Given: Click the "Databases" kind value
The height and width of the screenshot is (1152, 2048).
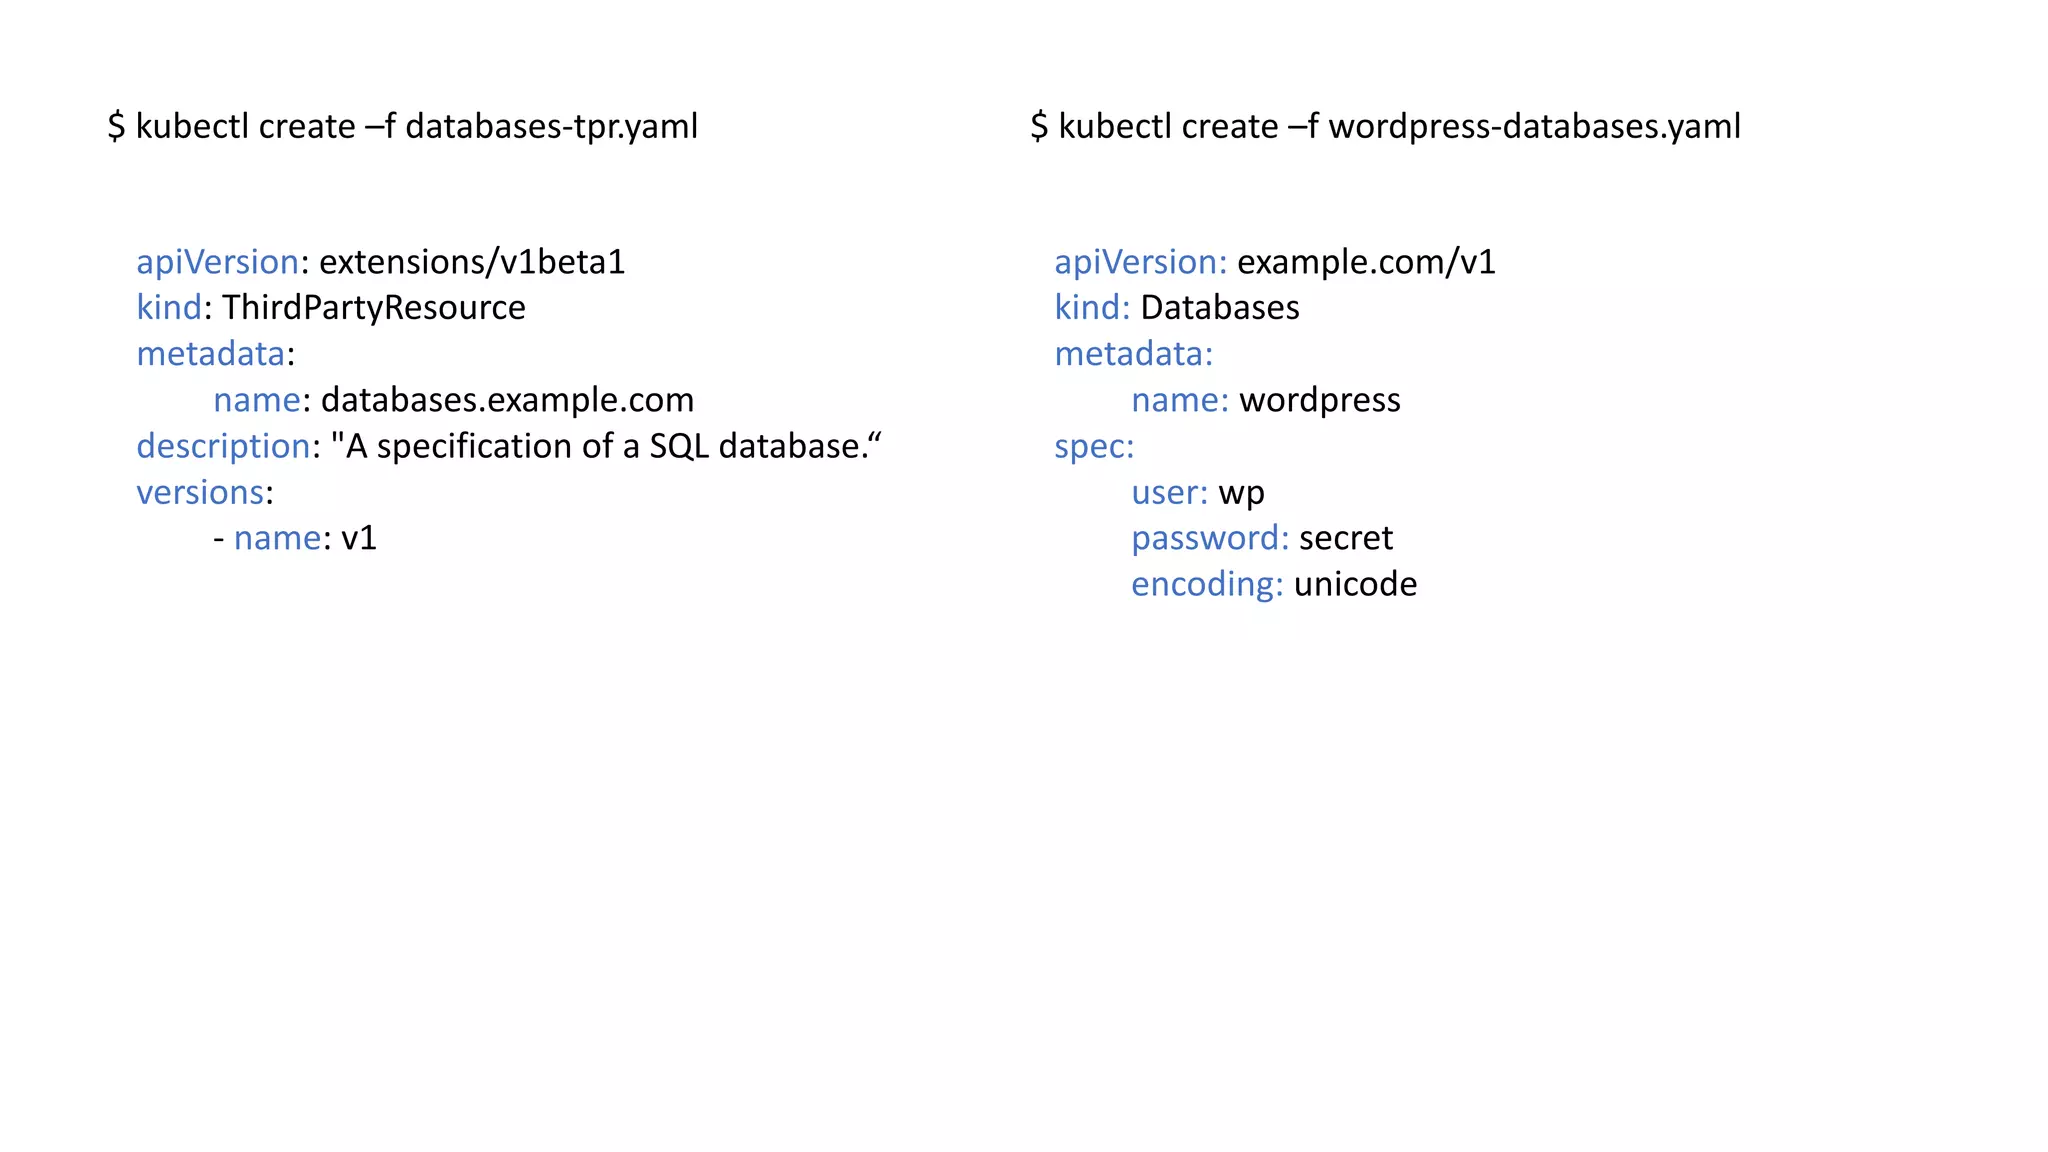Looking at the screenshot, I should pos(1220,308).
